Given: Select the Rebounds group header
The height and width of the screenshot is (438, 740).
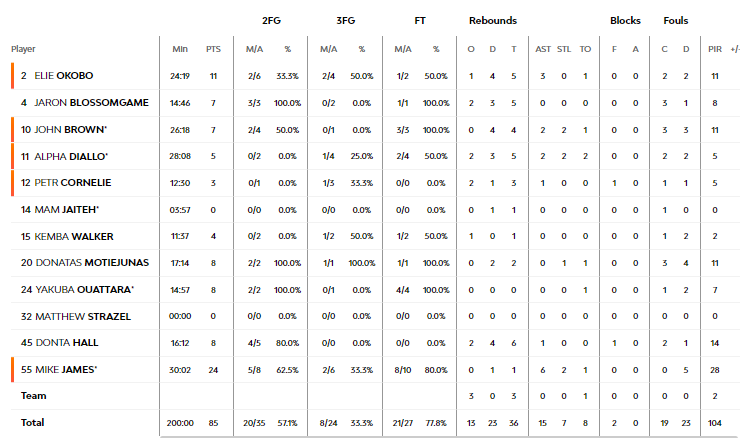Looking at the screenshot, I should click(493, 20).
